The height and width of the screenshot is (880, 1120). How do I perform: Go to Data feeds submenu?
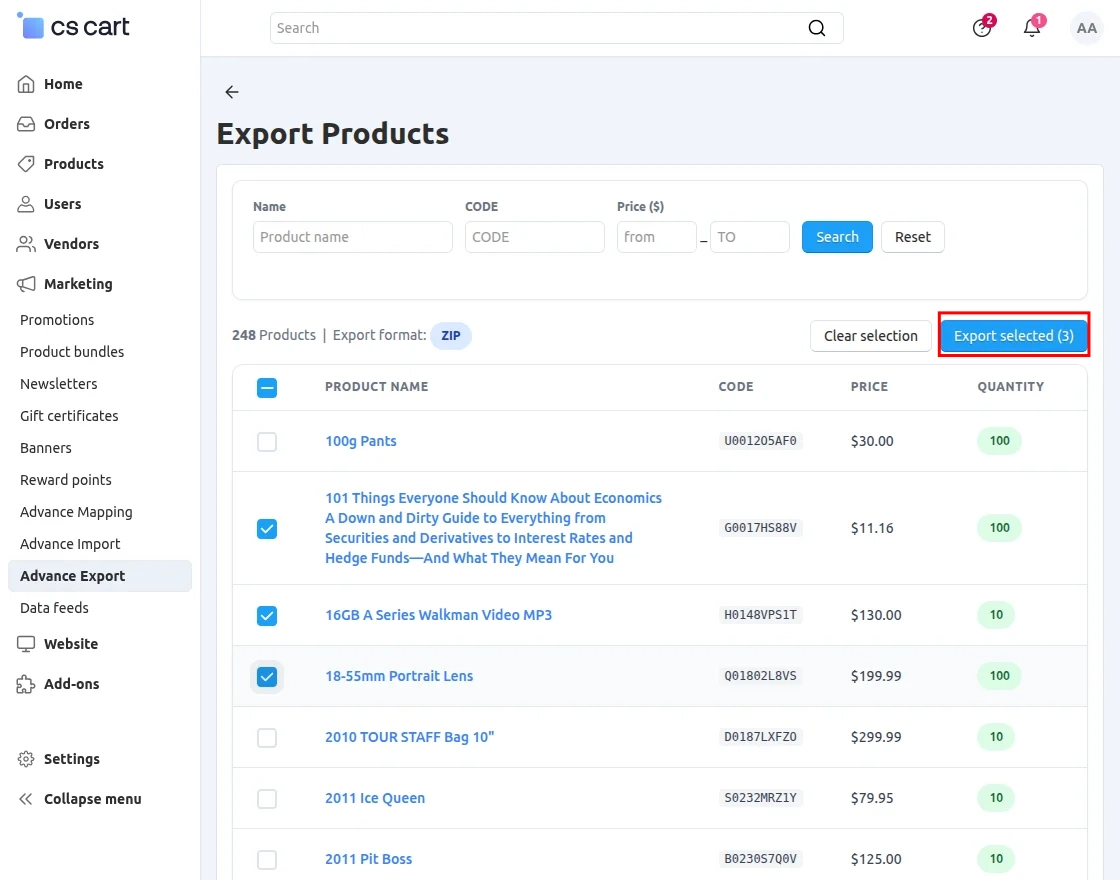point(54,608)
